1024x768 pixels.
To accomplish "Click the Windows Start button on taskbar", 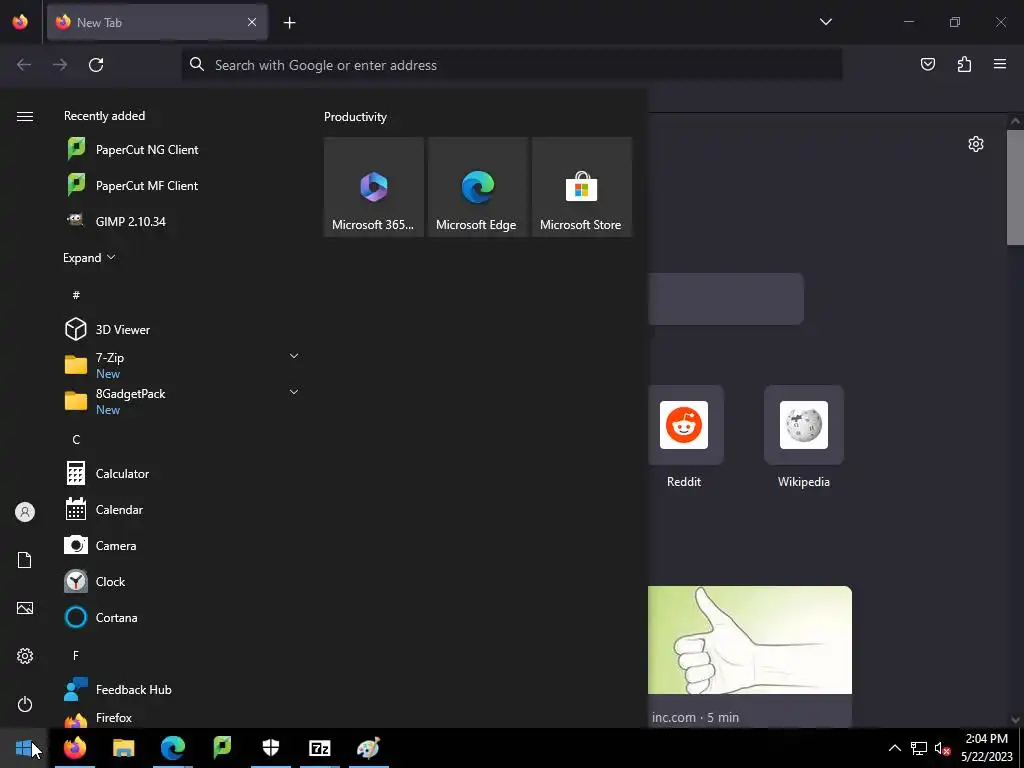I will [24, 748].
